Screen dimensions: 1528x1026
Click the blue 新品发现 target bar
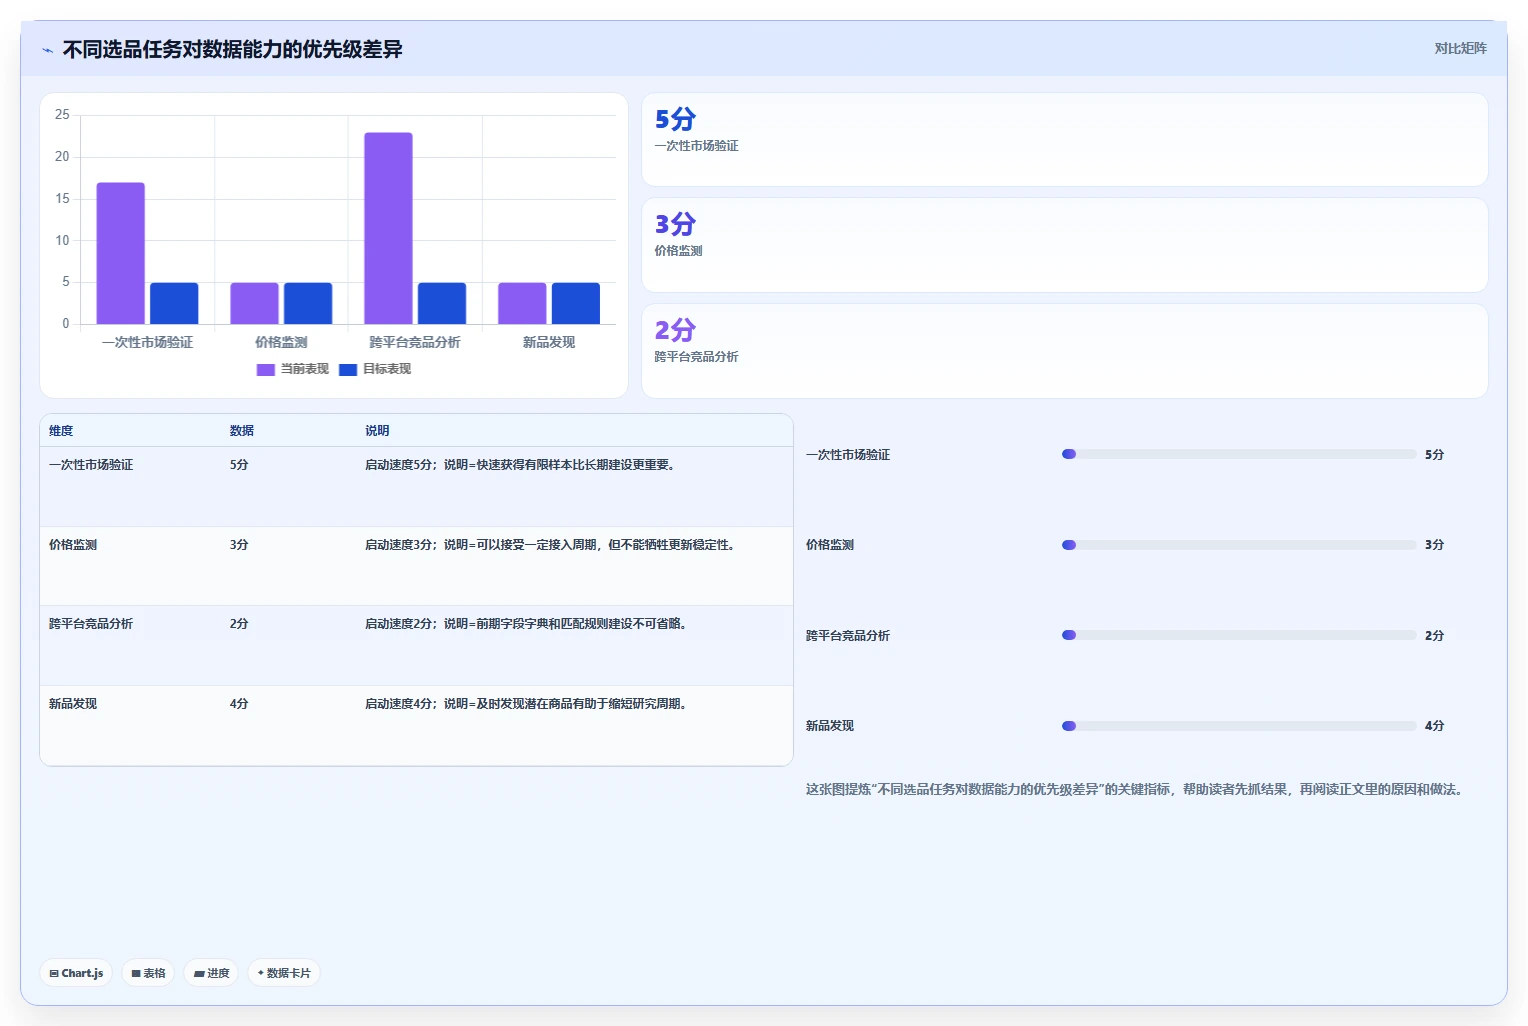tap(576, 303)
